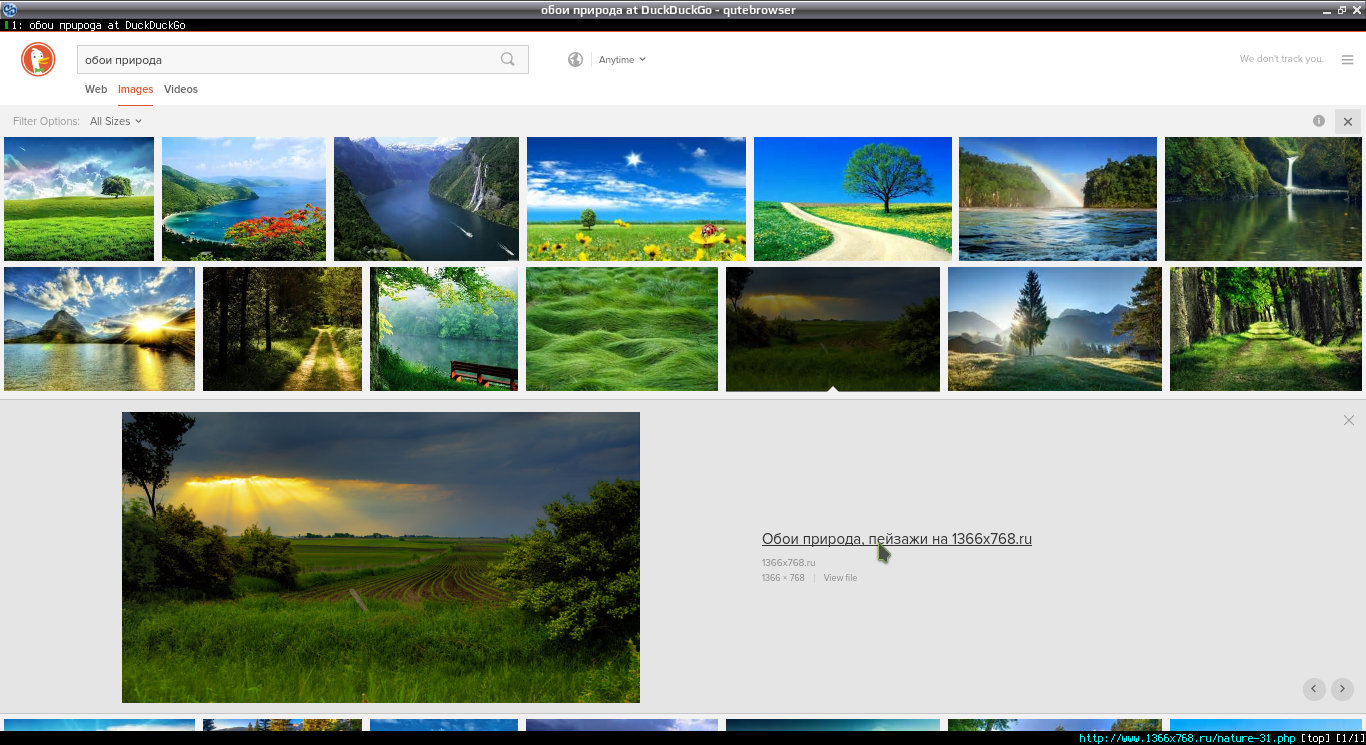Open thumbnail of red bench by lake
The width and height of the screenshot is (1366, 745).
(444, 329)
